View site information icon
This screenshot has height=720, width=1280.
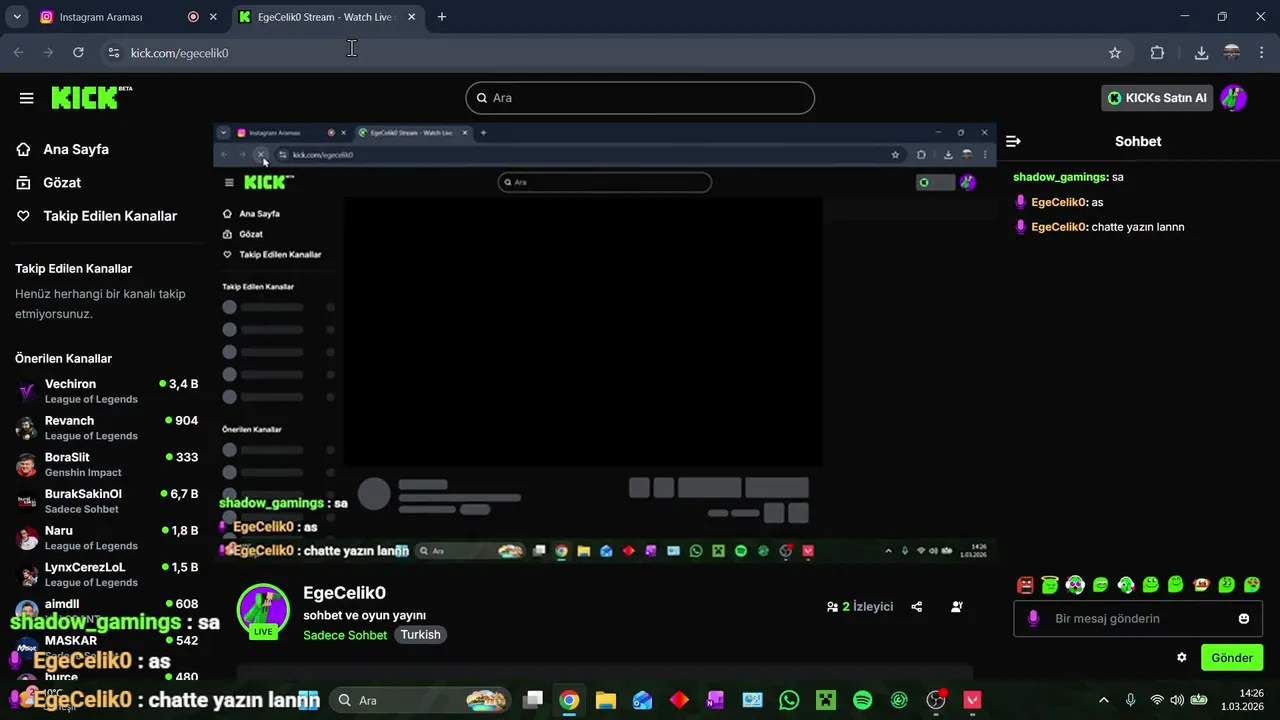pos(113,53)
